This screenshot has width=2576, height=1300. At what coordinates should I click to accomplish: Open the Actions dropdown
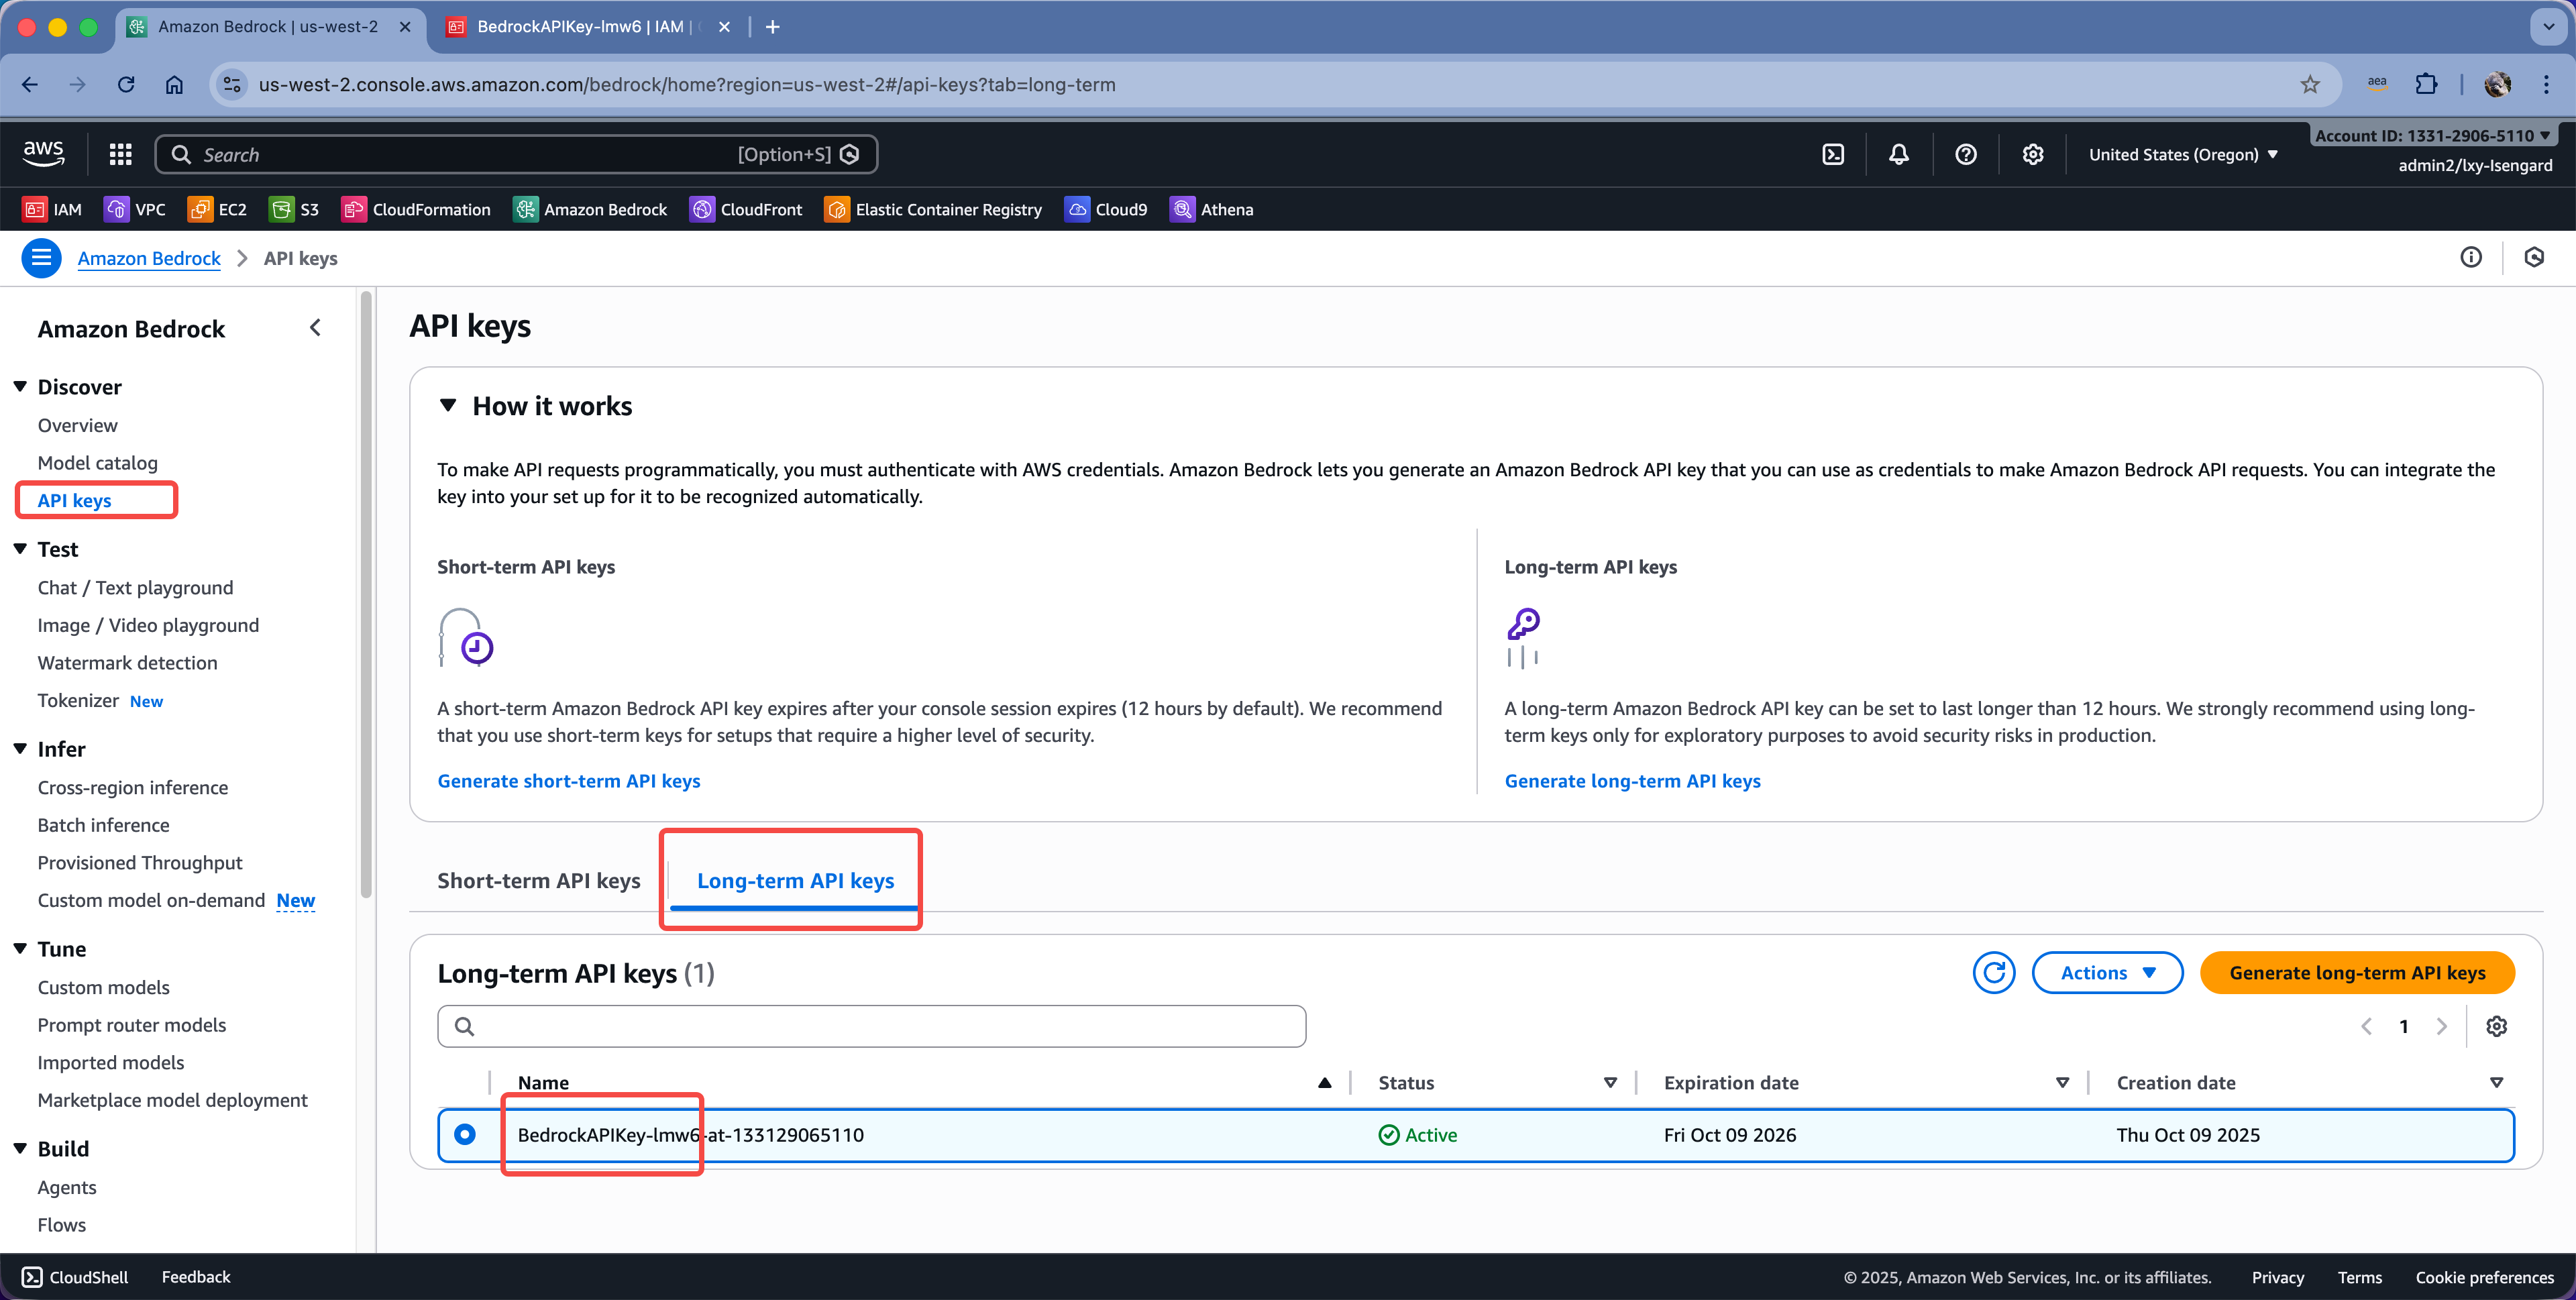pos(2107,973)
